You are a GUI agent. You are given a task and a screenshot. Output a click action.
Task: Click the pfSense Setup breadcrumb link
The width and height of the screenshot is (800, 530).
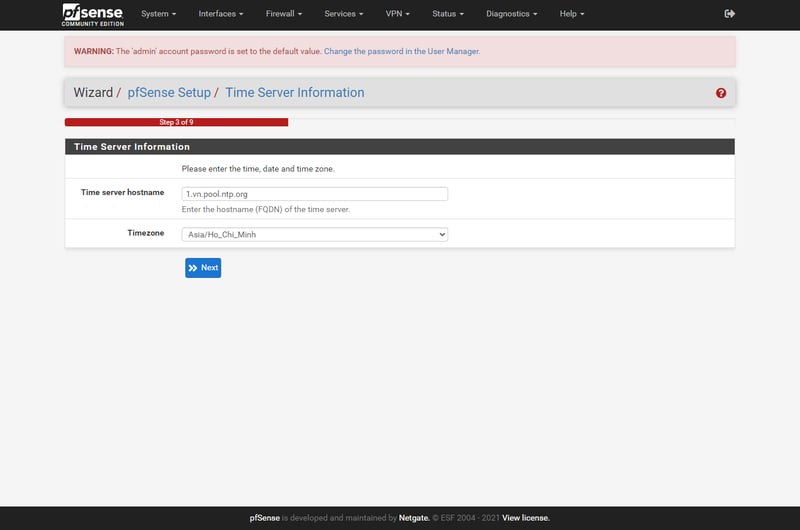point(169,92)
